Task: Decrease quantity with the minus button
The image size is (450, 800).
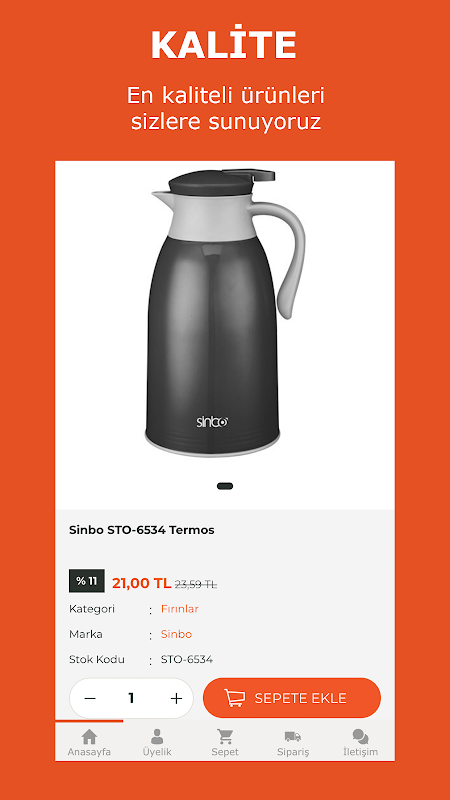Action: [90, 698]
